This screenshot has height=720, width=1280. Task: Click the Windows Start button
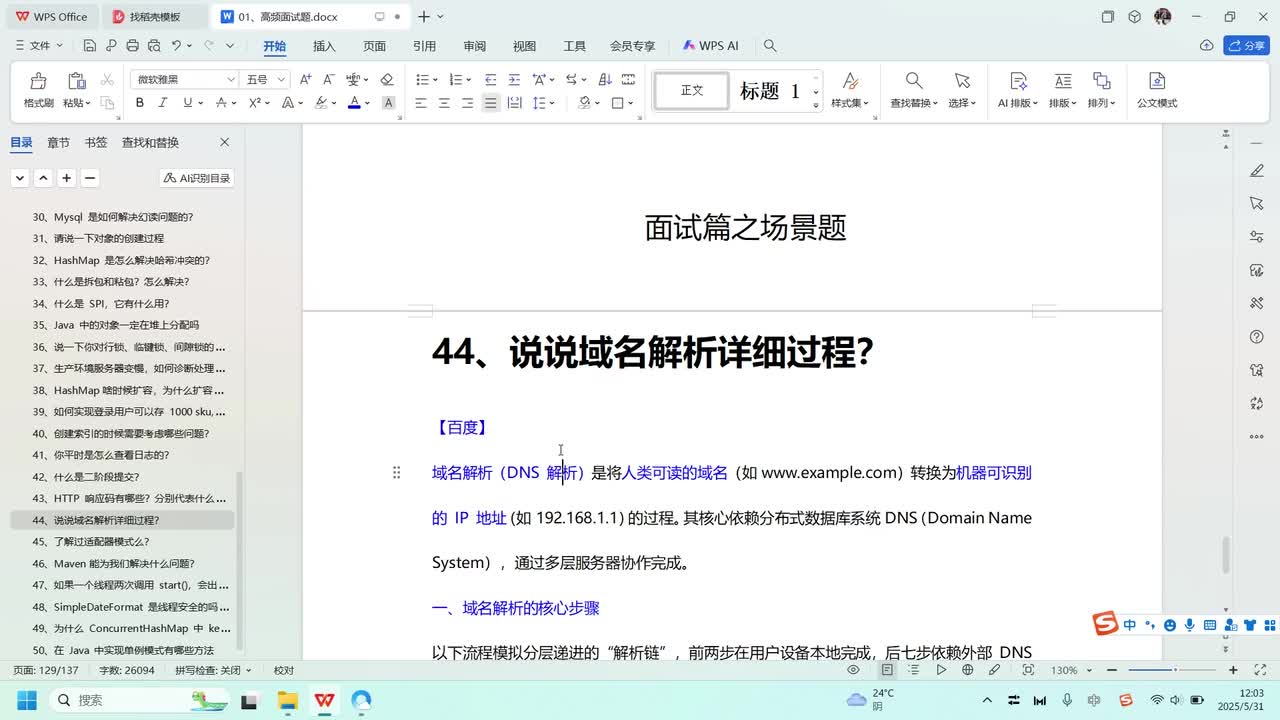[27, 700]
